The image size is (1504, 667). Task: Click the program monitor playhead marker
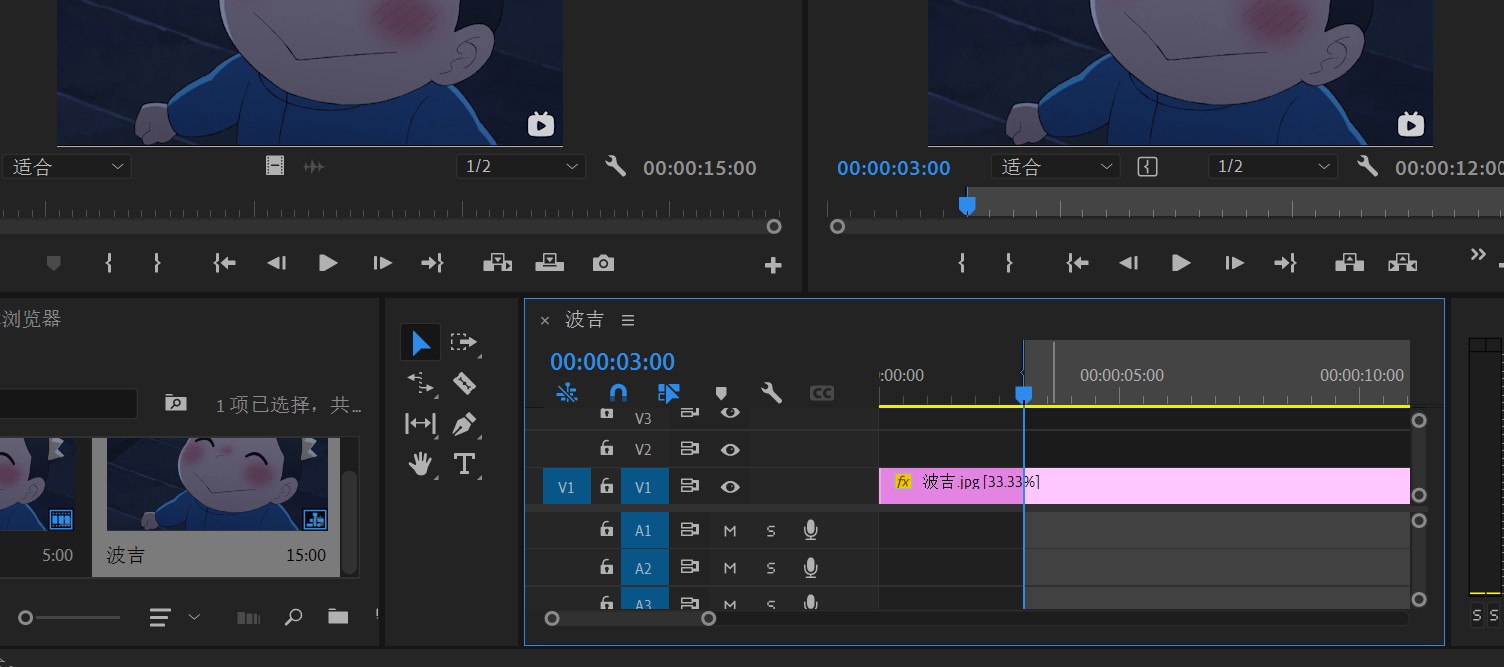967,204
